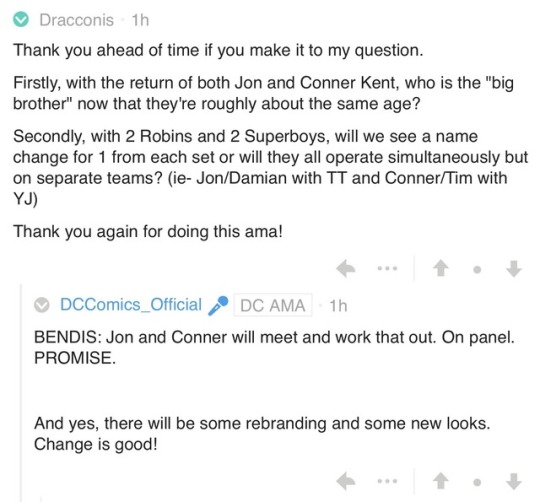Reply to the DCComics_Official answer

346,481
